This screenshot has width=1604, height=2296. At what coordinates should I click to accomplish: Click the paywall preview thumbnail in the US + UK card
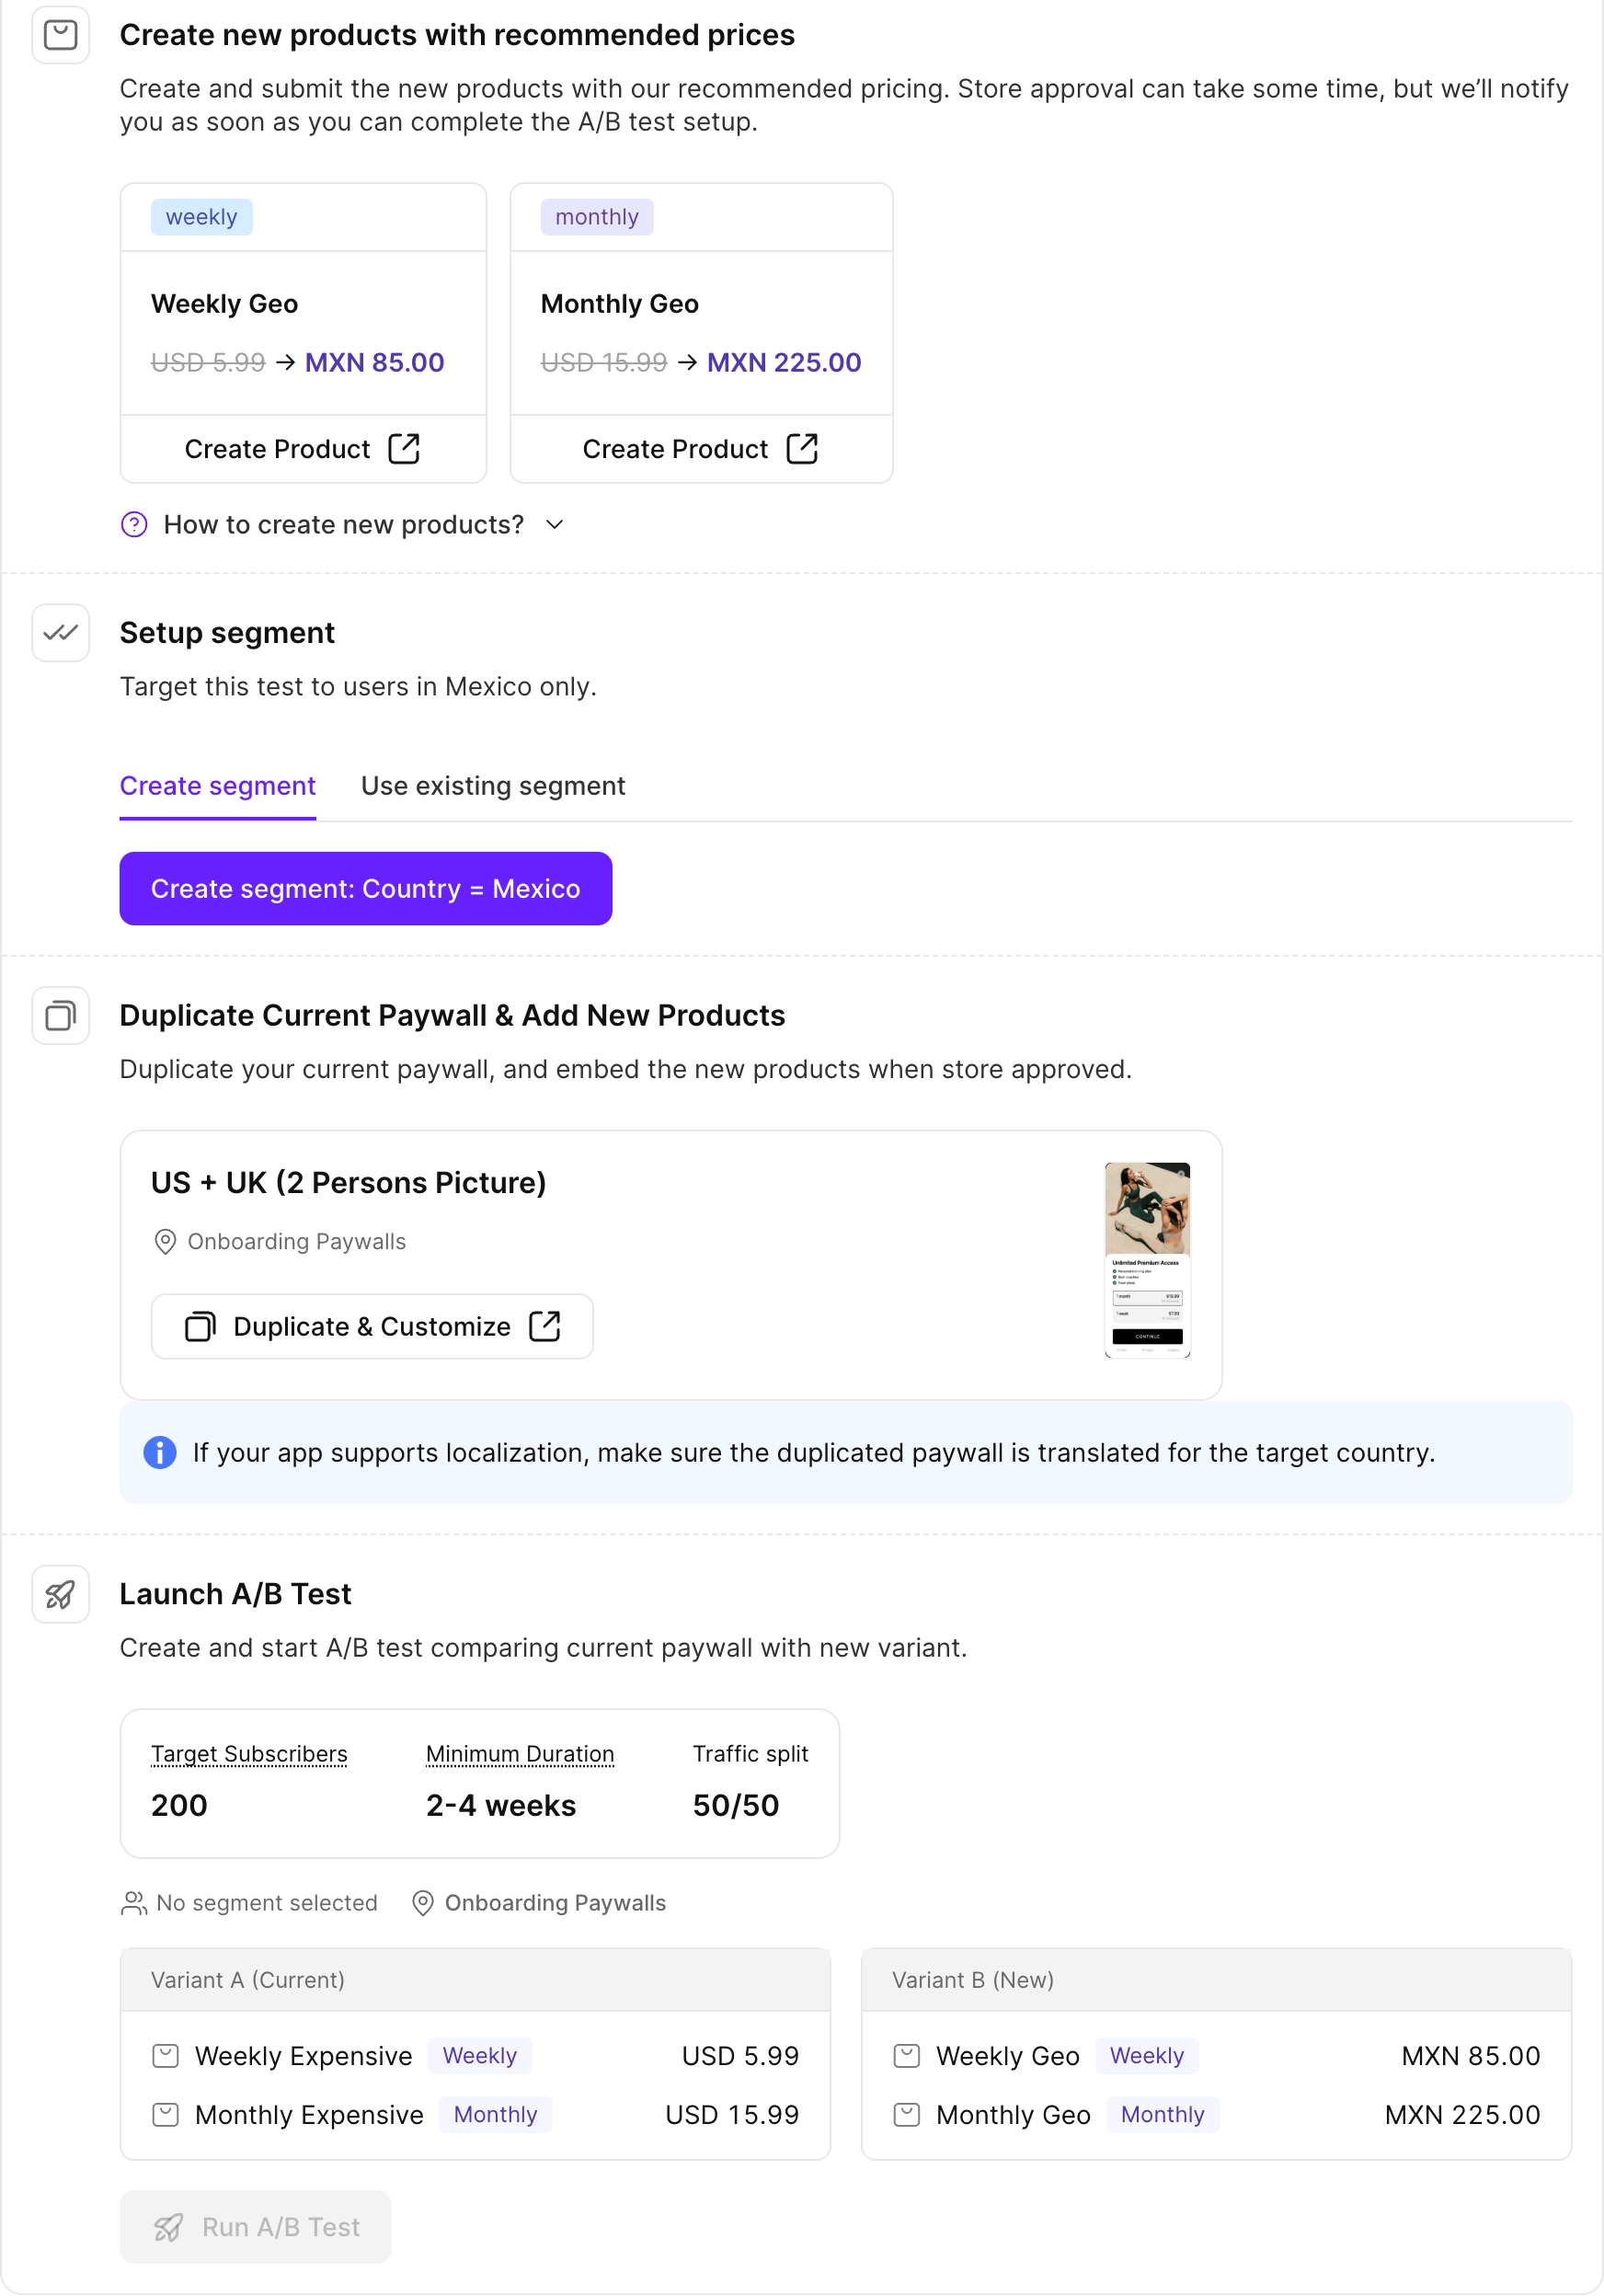click(x=1146, y=1260)
